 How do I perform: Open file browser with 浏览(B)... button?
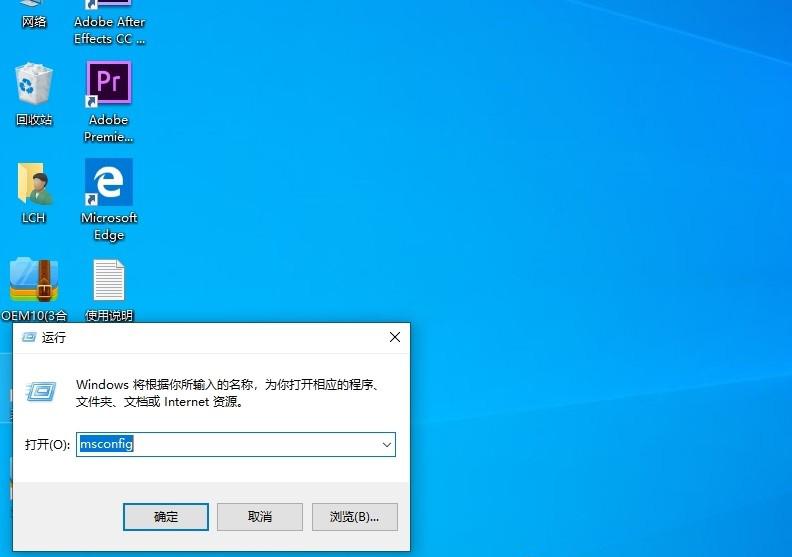[x=355, y=517]
